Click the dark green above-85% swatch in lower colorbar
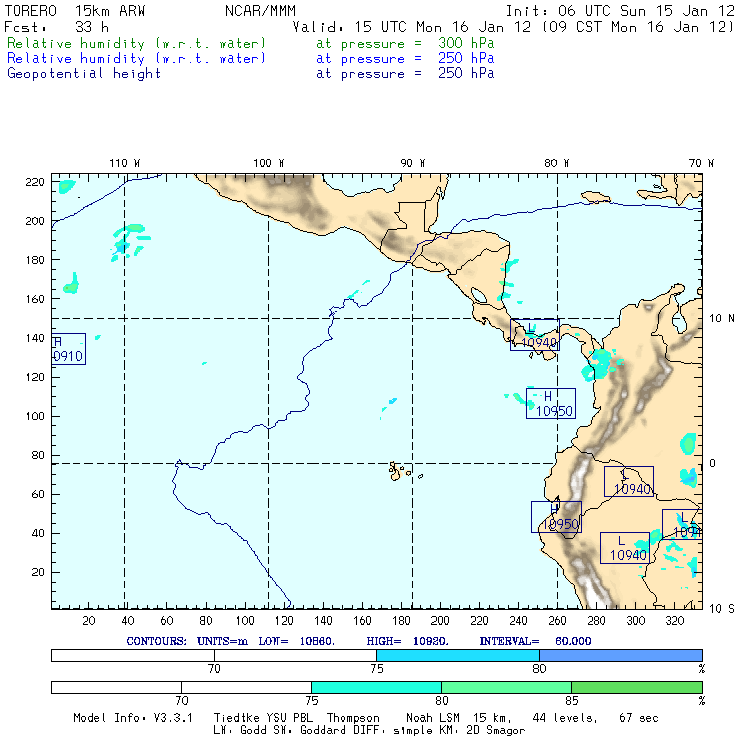 [637, 687]
